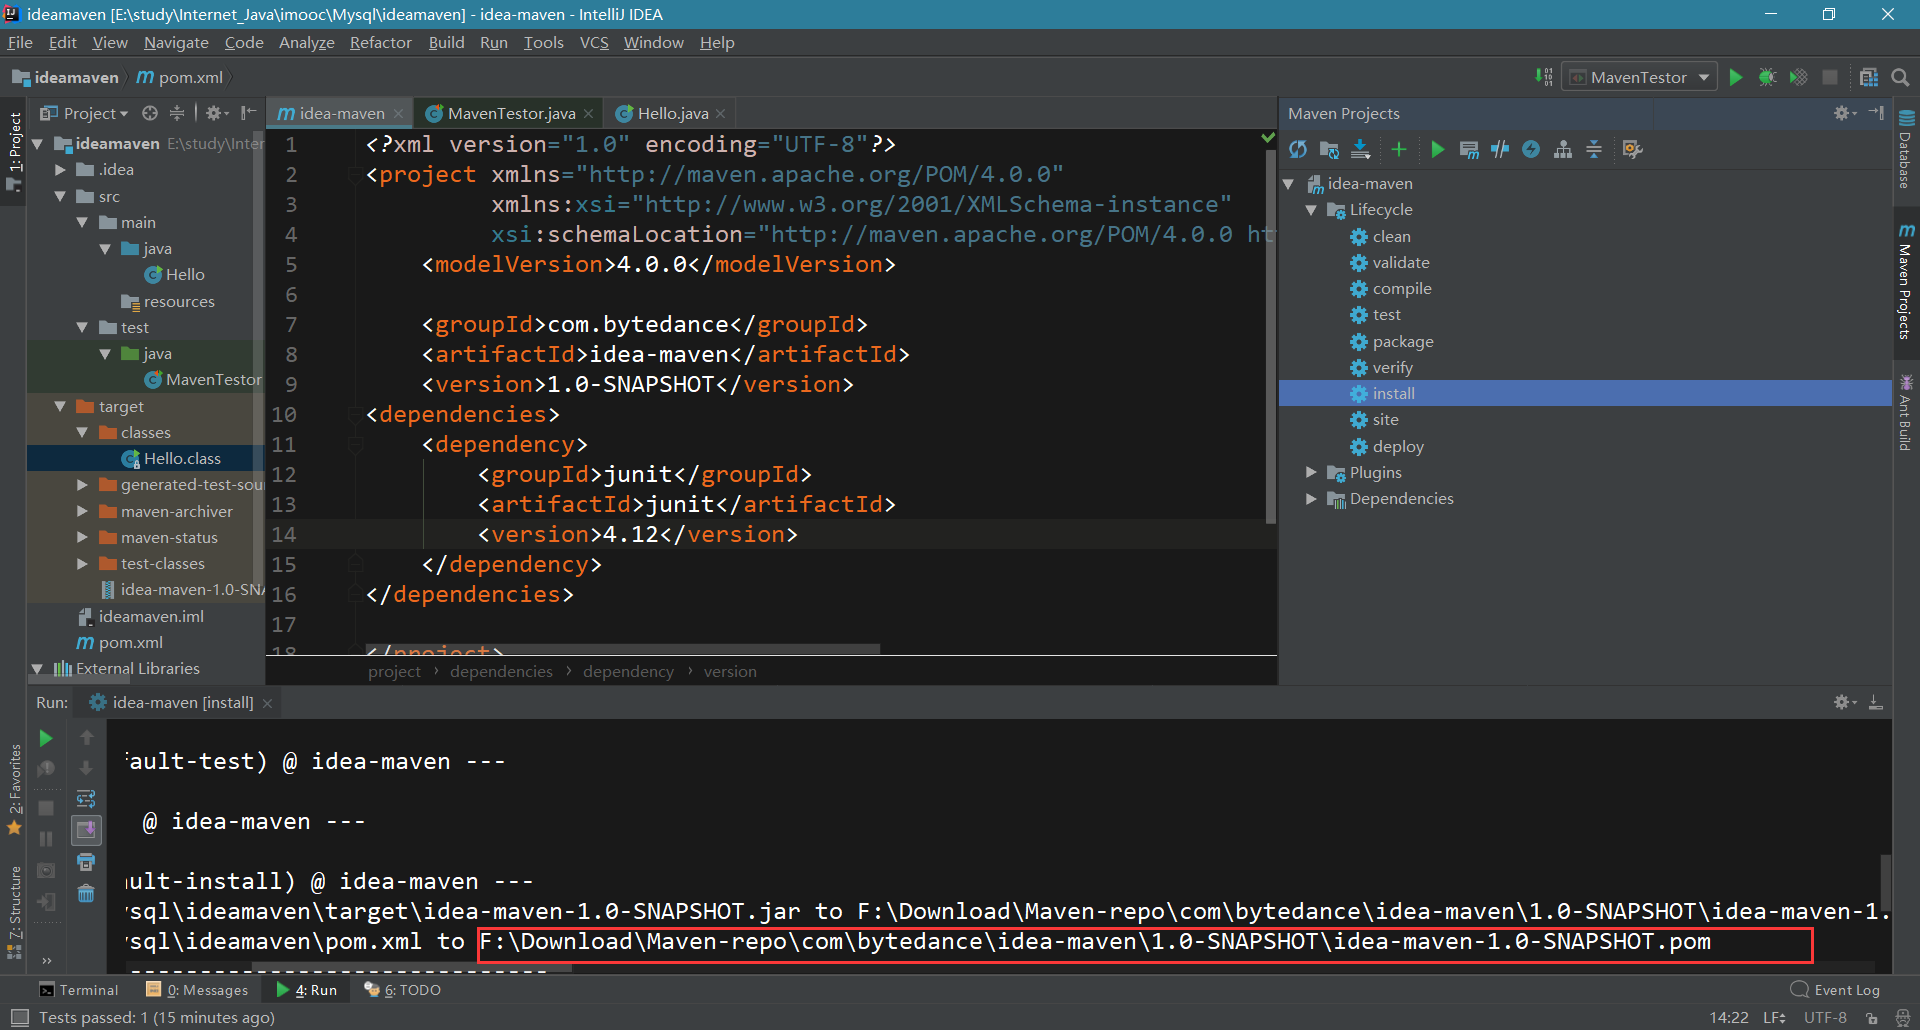Switch to the MavenTestor.java editor tab
Image resolution: width=1920 pixels, height=1030 pixels.
tap(511, 113)
